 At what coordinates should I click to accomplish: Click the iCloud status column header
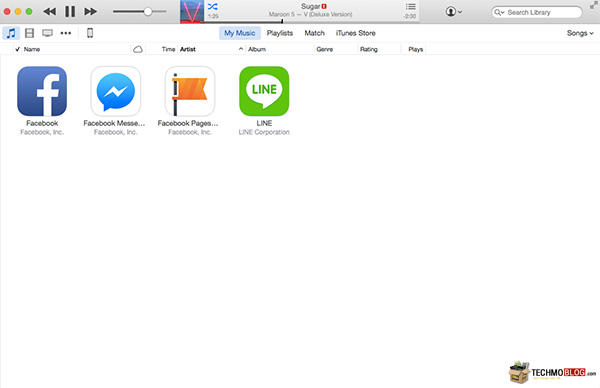pos(138,49)
